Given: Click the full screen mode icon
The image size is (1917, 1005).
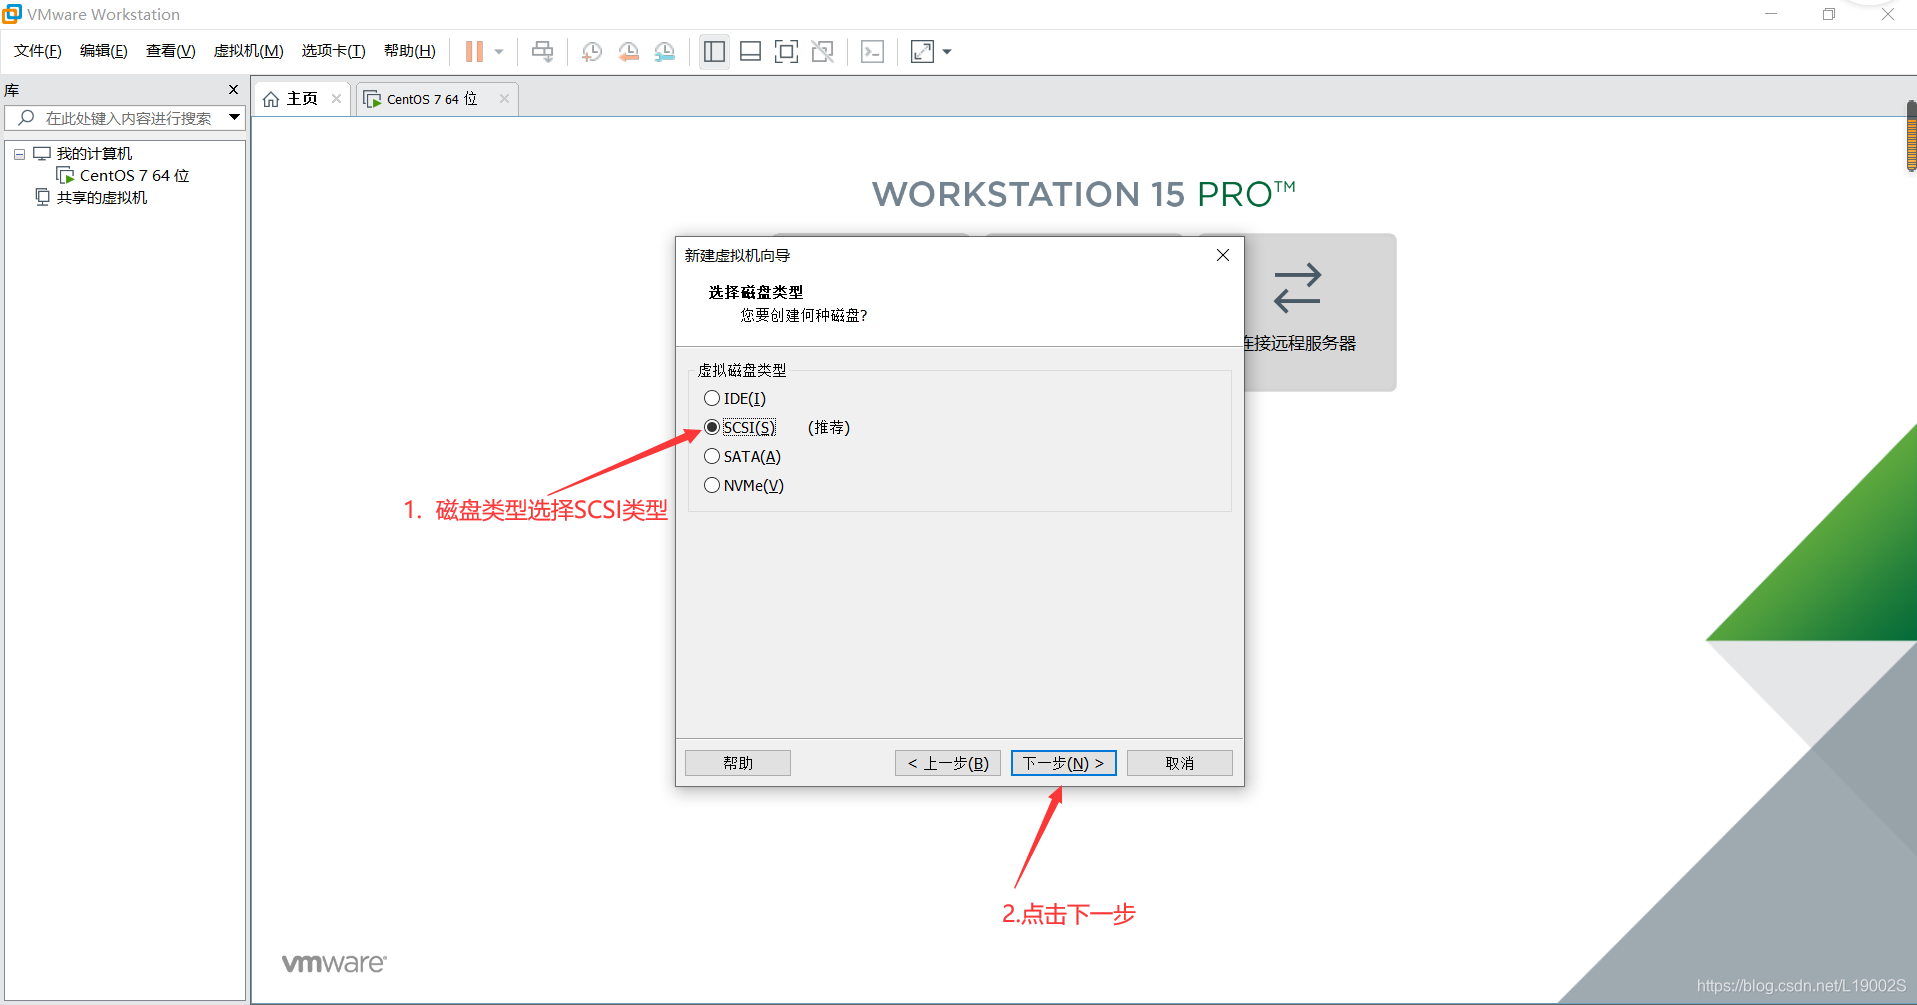Looking at the screenshot, I should [786, 51].
